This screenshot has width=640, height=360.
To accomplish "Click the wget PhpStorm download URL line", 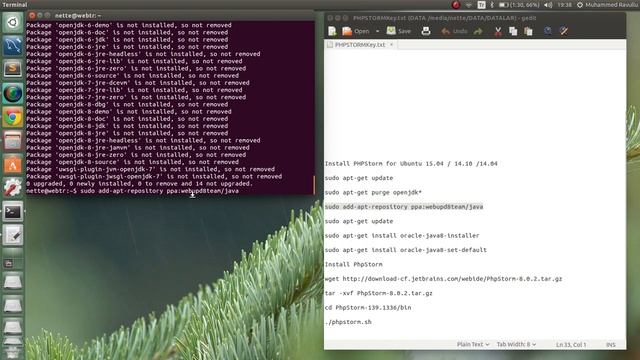I will 443,279.
